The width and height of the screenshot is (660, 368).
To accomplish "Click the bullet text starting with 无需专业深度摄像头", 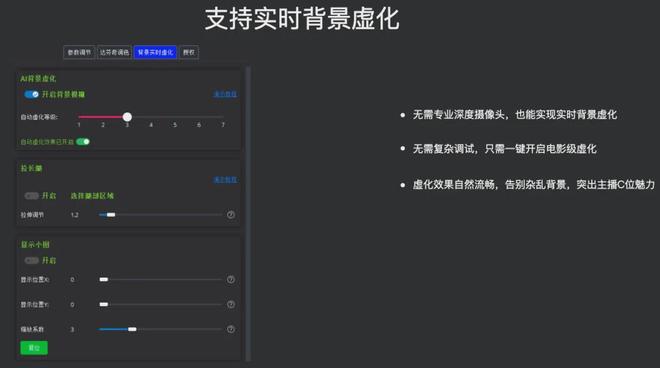I will 515,115.
